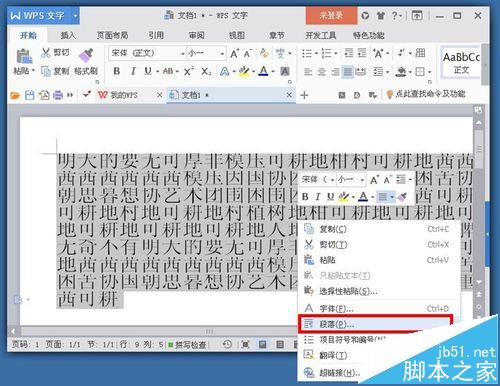
Task: Choose 段落(P) from context menu
Action: [x=376, y=324]
